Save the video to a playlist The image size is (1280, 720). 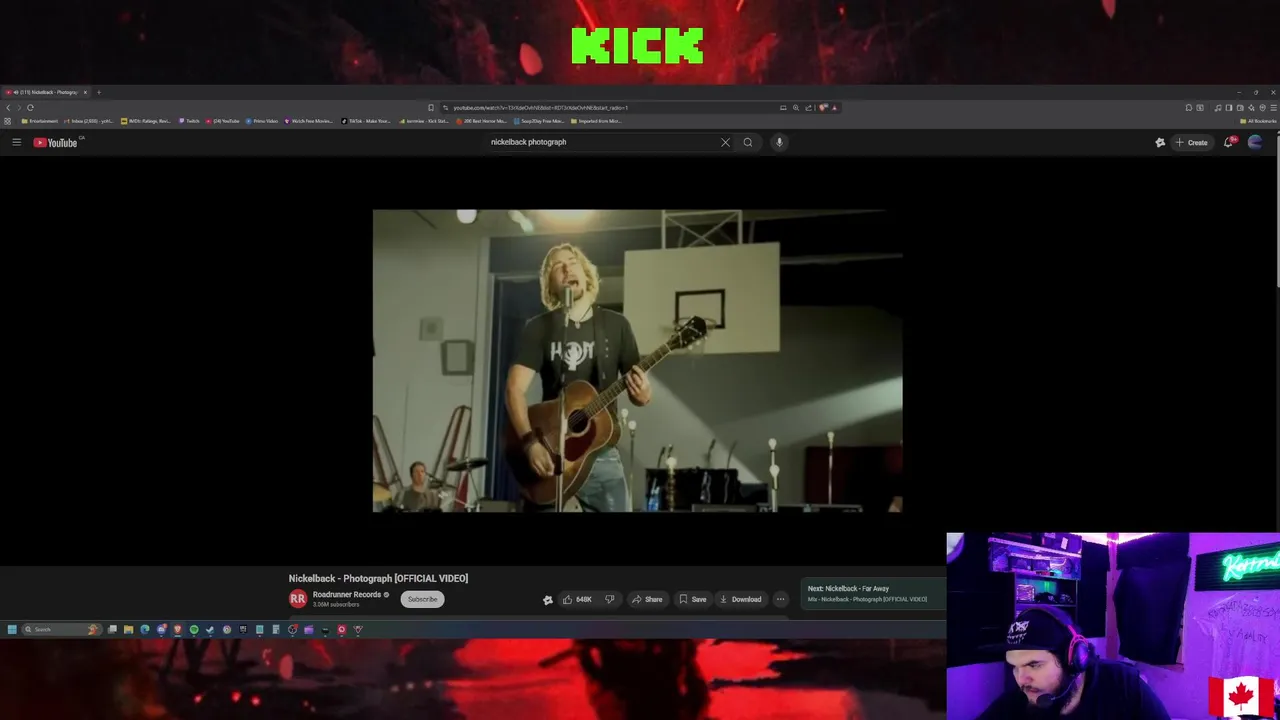pos(692,599)
